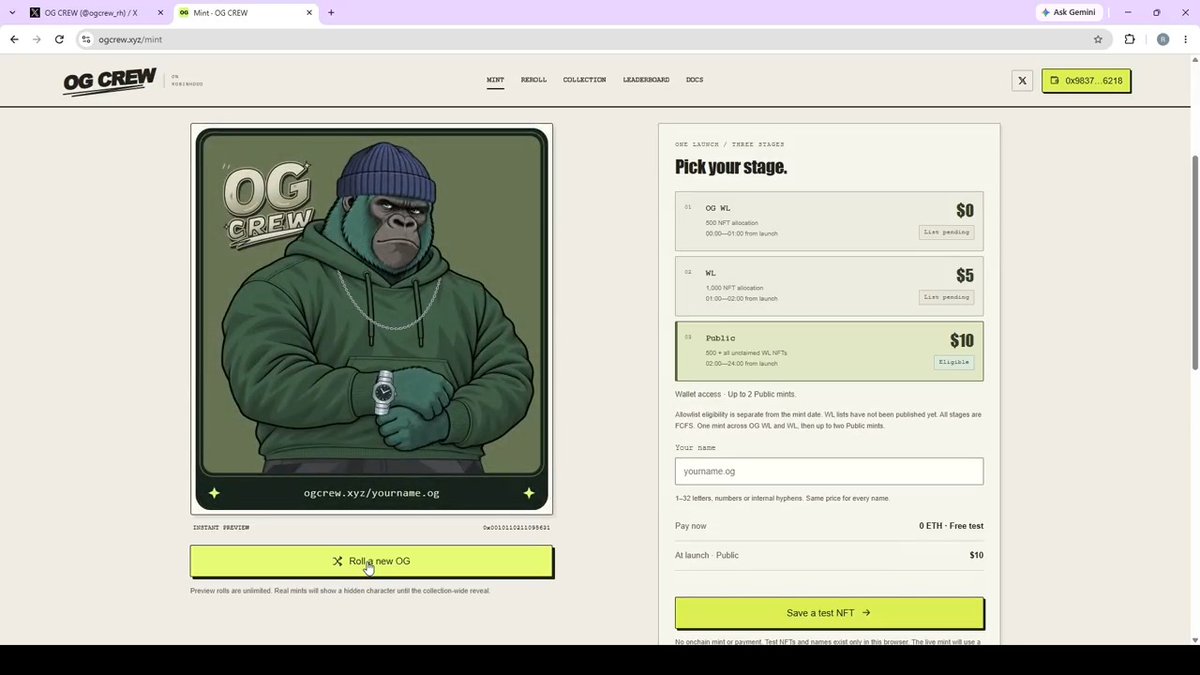Close the Mint - OG CREW tab
This screenshot has height=675, width=1200.
pyautogui.click(x=309, y=13)
